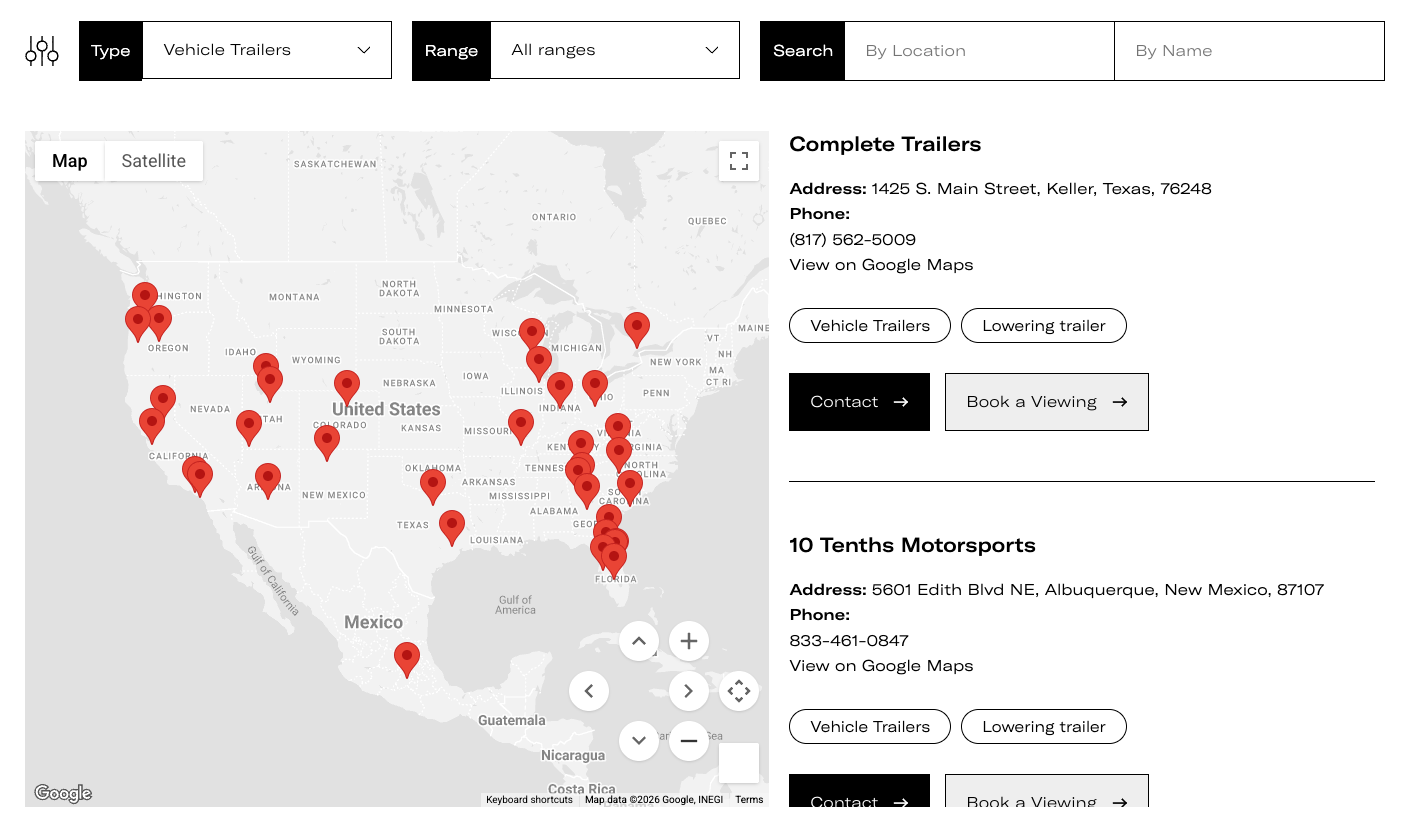
Task: Click phone number (817) 562-5009
Action: click(x=852, y=240)
